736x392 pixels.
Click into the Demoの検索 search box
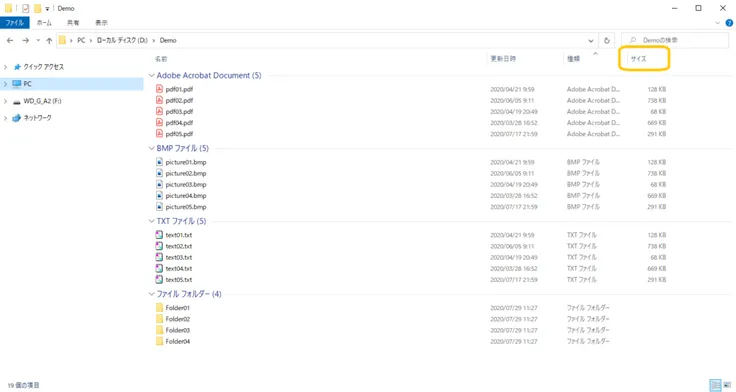click(x=676, y=40)
